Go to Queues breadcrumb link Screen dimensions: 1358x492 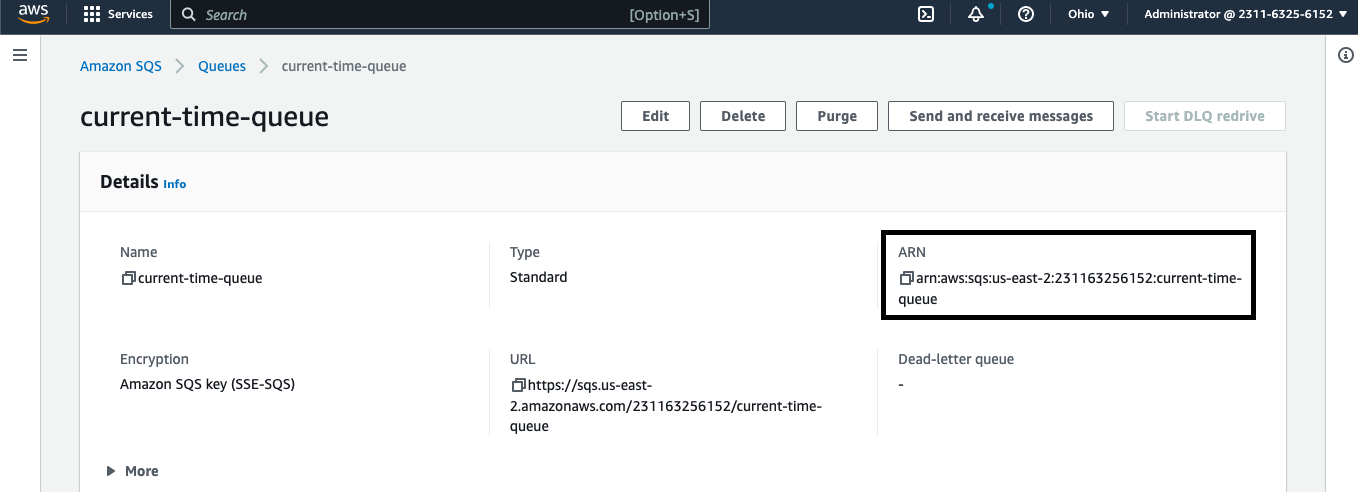[222, 66]
